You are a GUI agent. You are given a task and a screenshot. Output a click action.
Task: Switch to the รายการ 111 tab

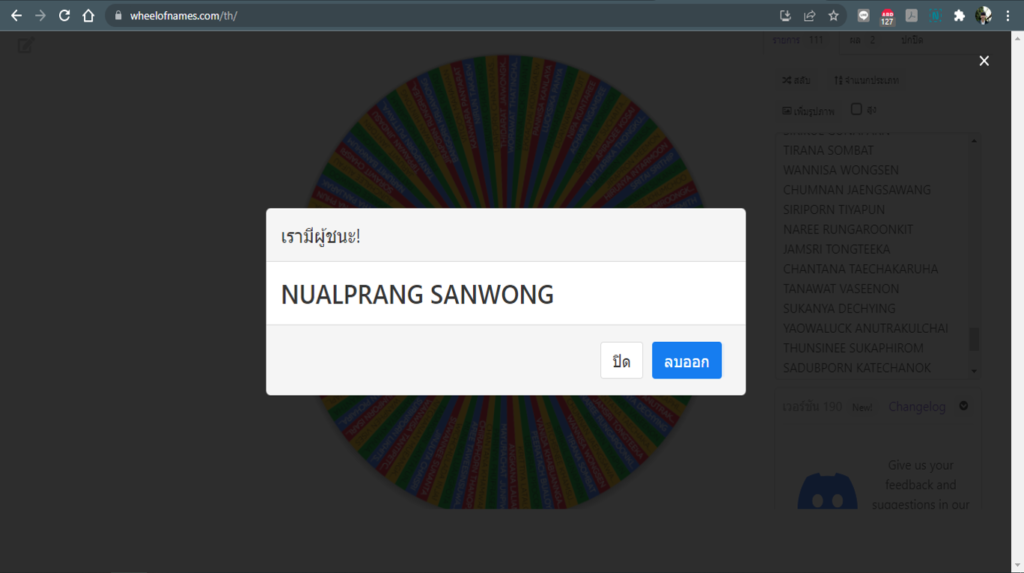(x=797, y=40)
